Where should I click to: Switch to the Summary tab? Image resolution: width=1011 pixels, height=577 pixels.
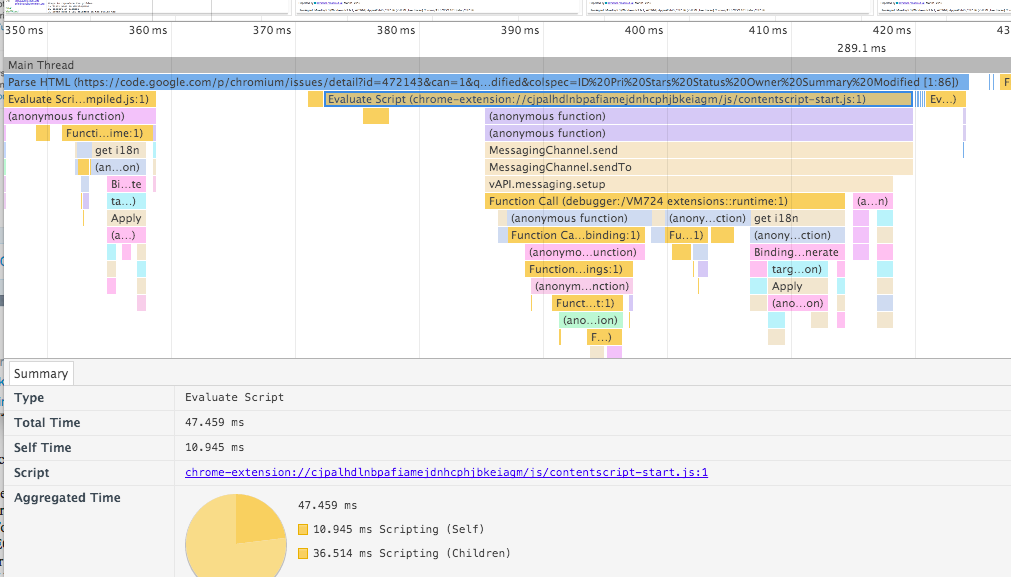click(41, 373)
